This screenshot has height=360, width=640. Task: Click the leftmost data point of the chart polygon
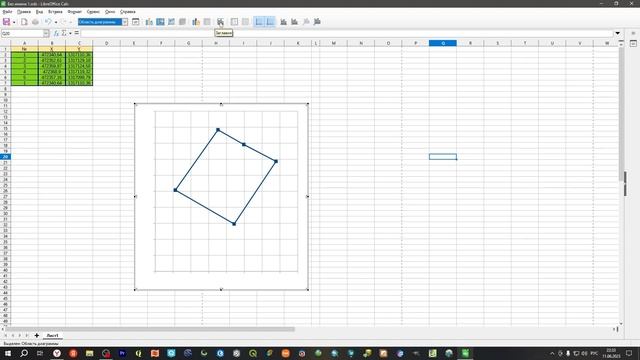tap(176, 190)
